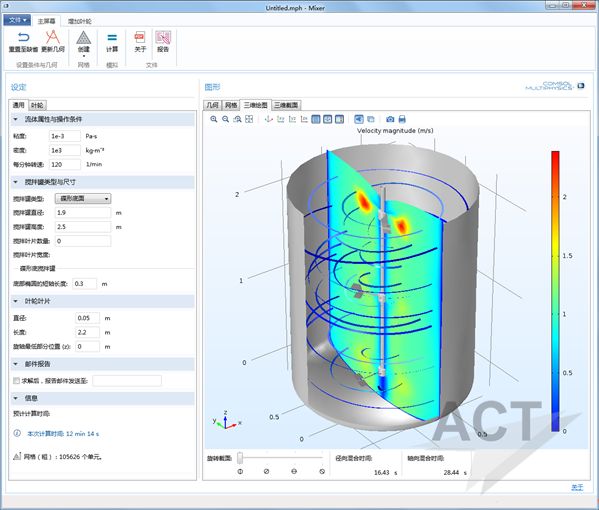Collapse the impeller blade section
Image resolution: width=599 pixels, height=510 pixels.
tap(16, 301)
